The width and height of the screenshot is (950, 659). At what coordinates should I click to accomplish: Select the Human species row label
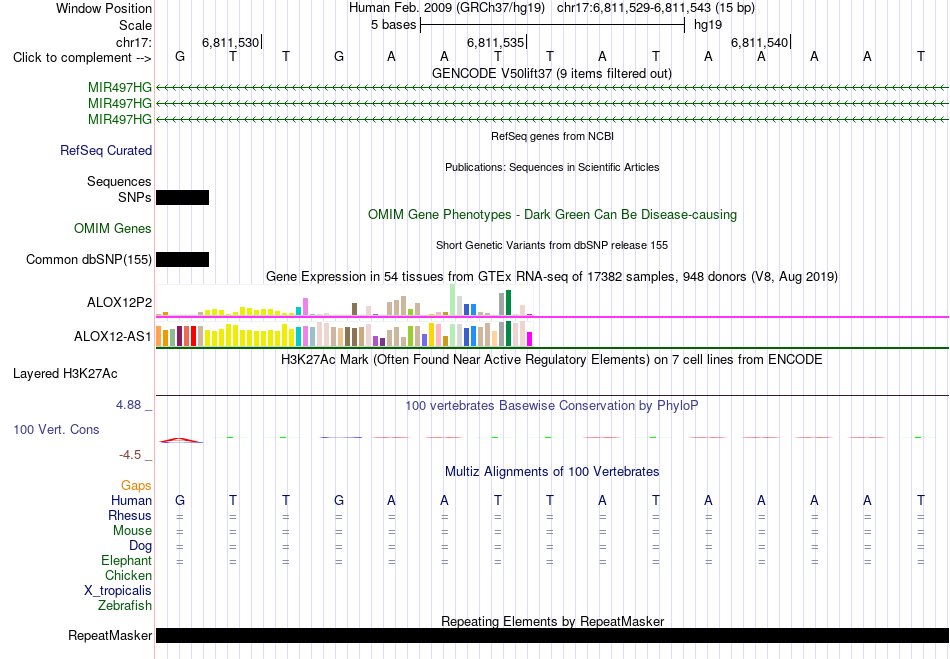(x=131, y=500)
